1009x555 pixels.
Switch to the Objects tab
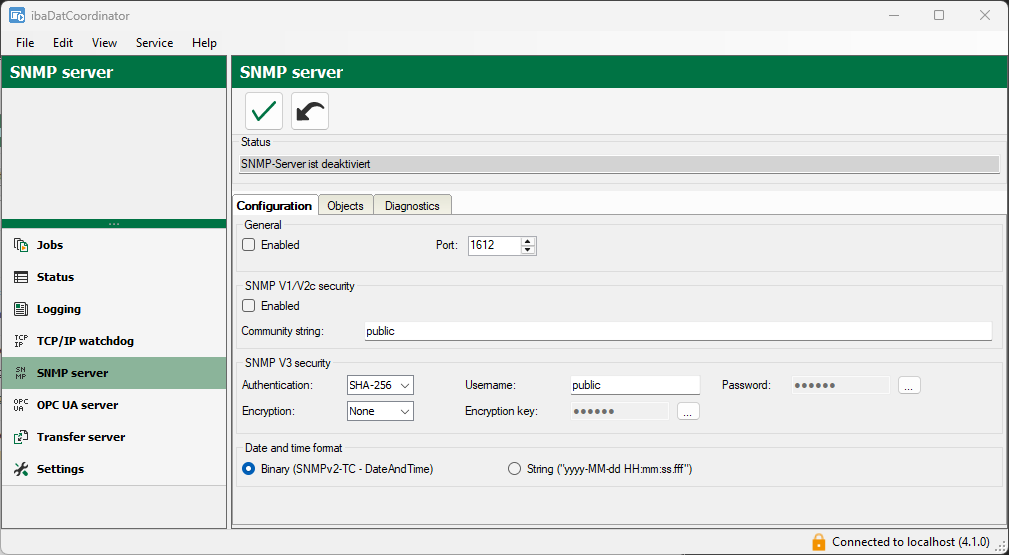click(x=346, y=205)
